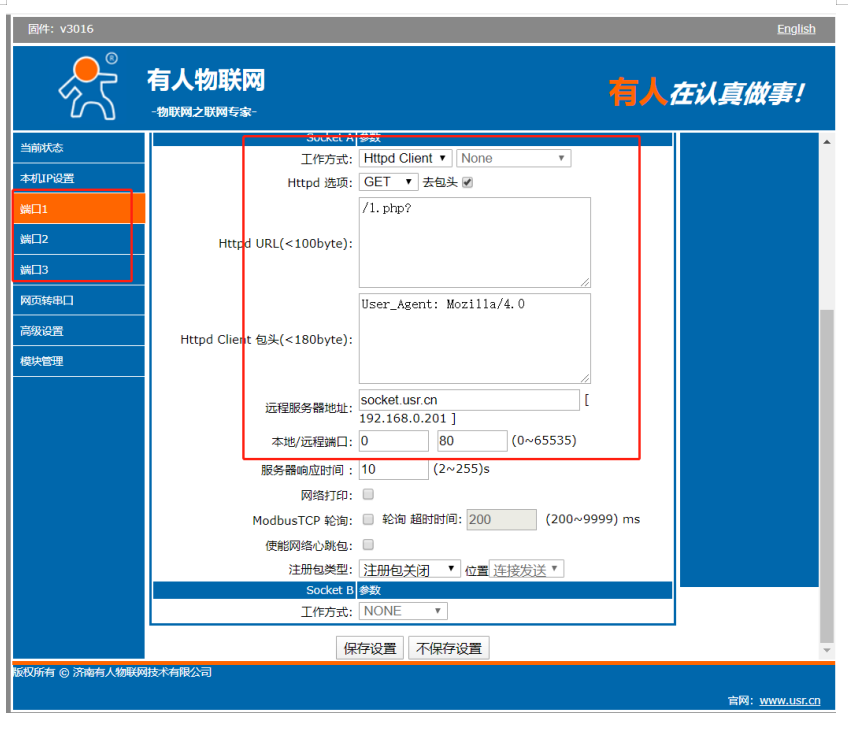This screenshot has width=848, height=730.
Task: Switch language via English link
Action: point(796,29)
